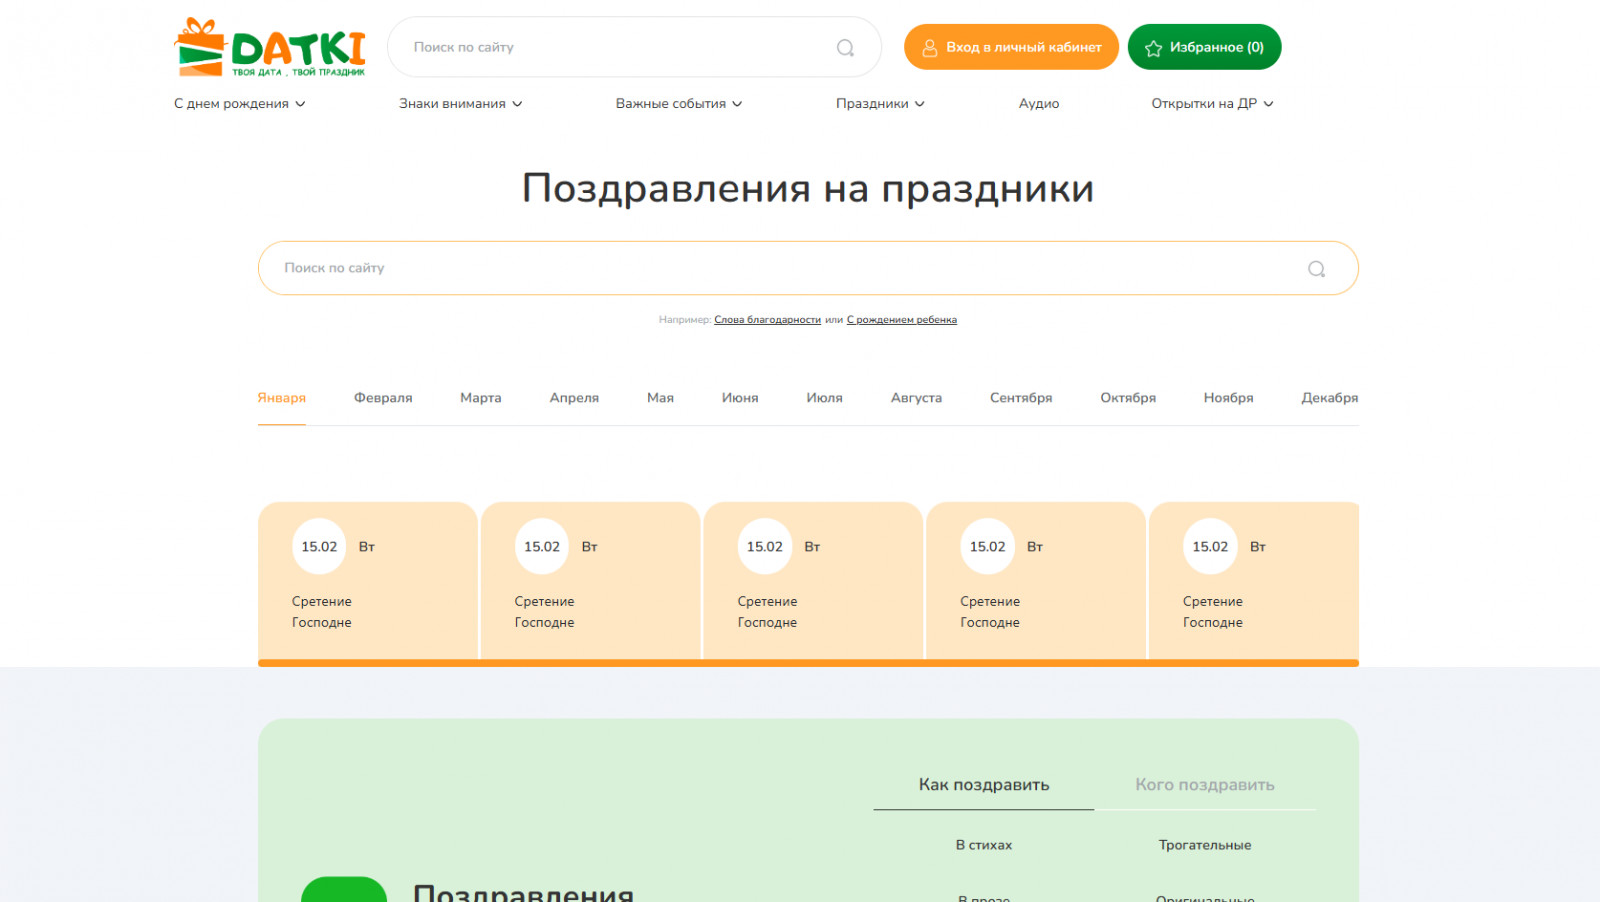Image resolution: width=1600 pixels, height=902 pixels.
Task: Open the "Аудио" navigation item
Action: tap(1039, 104)
